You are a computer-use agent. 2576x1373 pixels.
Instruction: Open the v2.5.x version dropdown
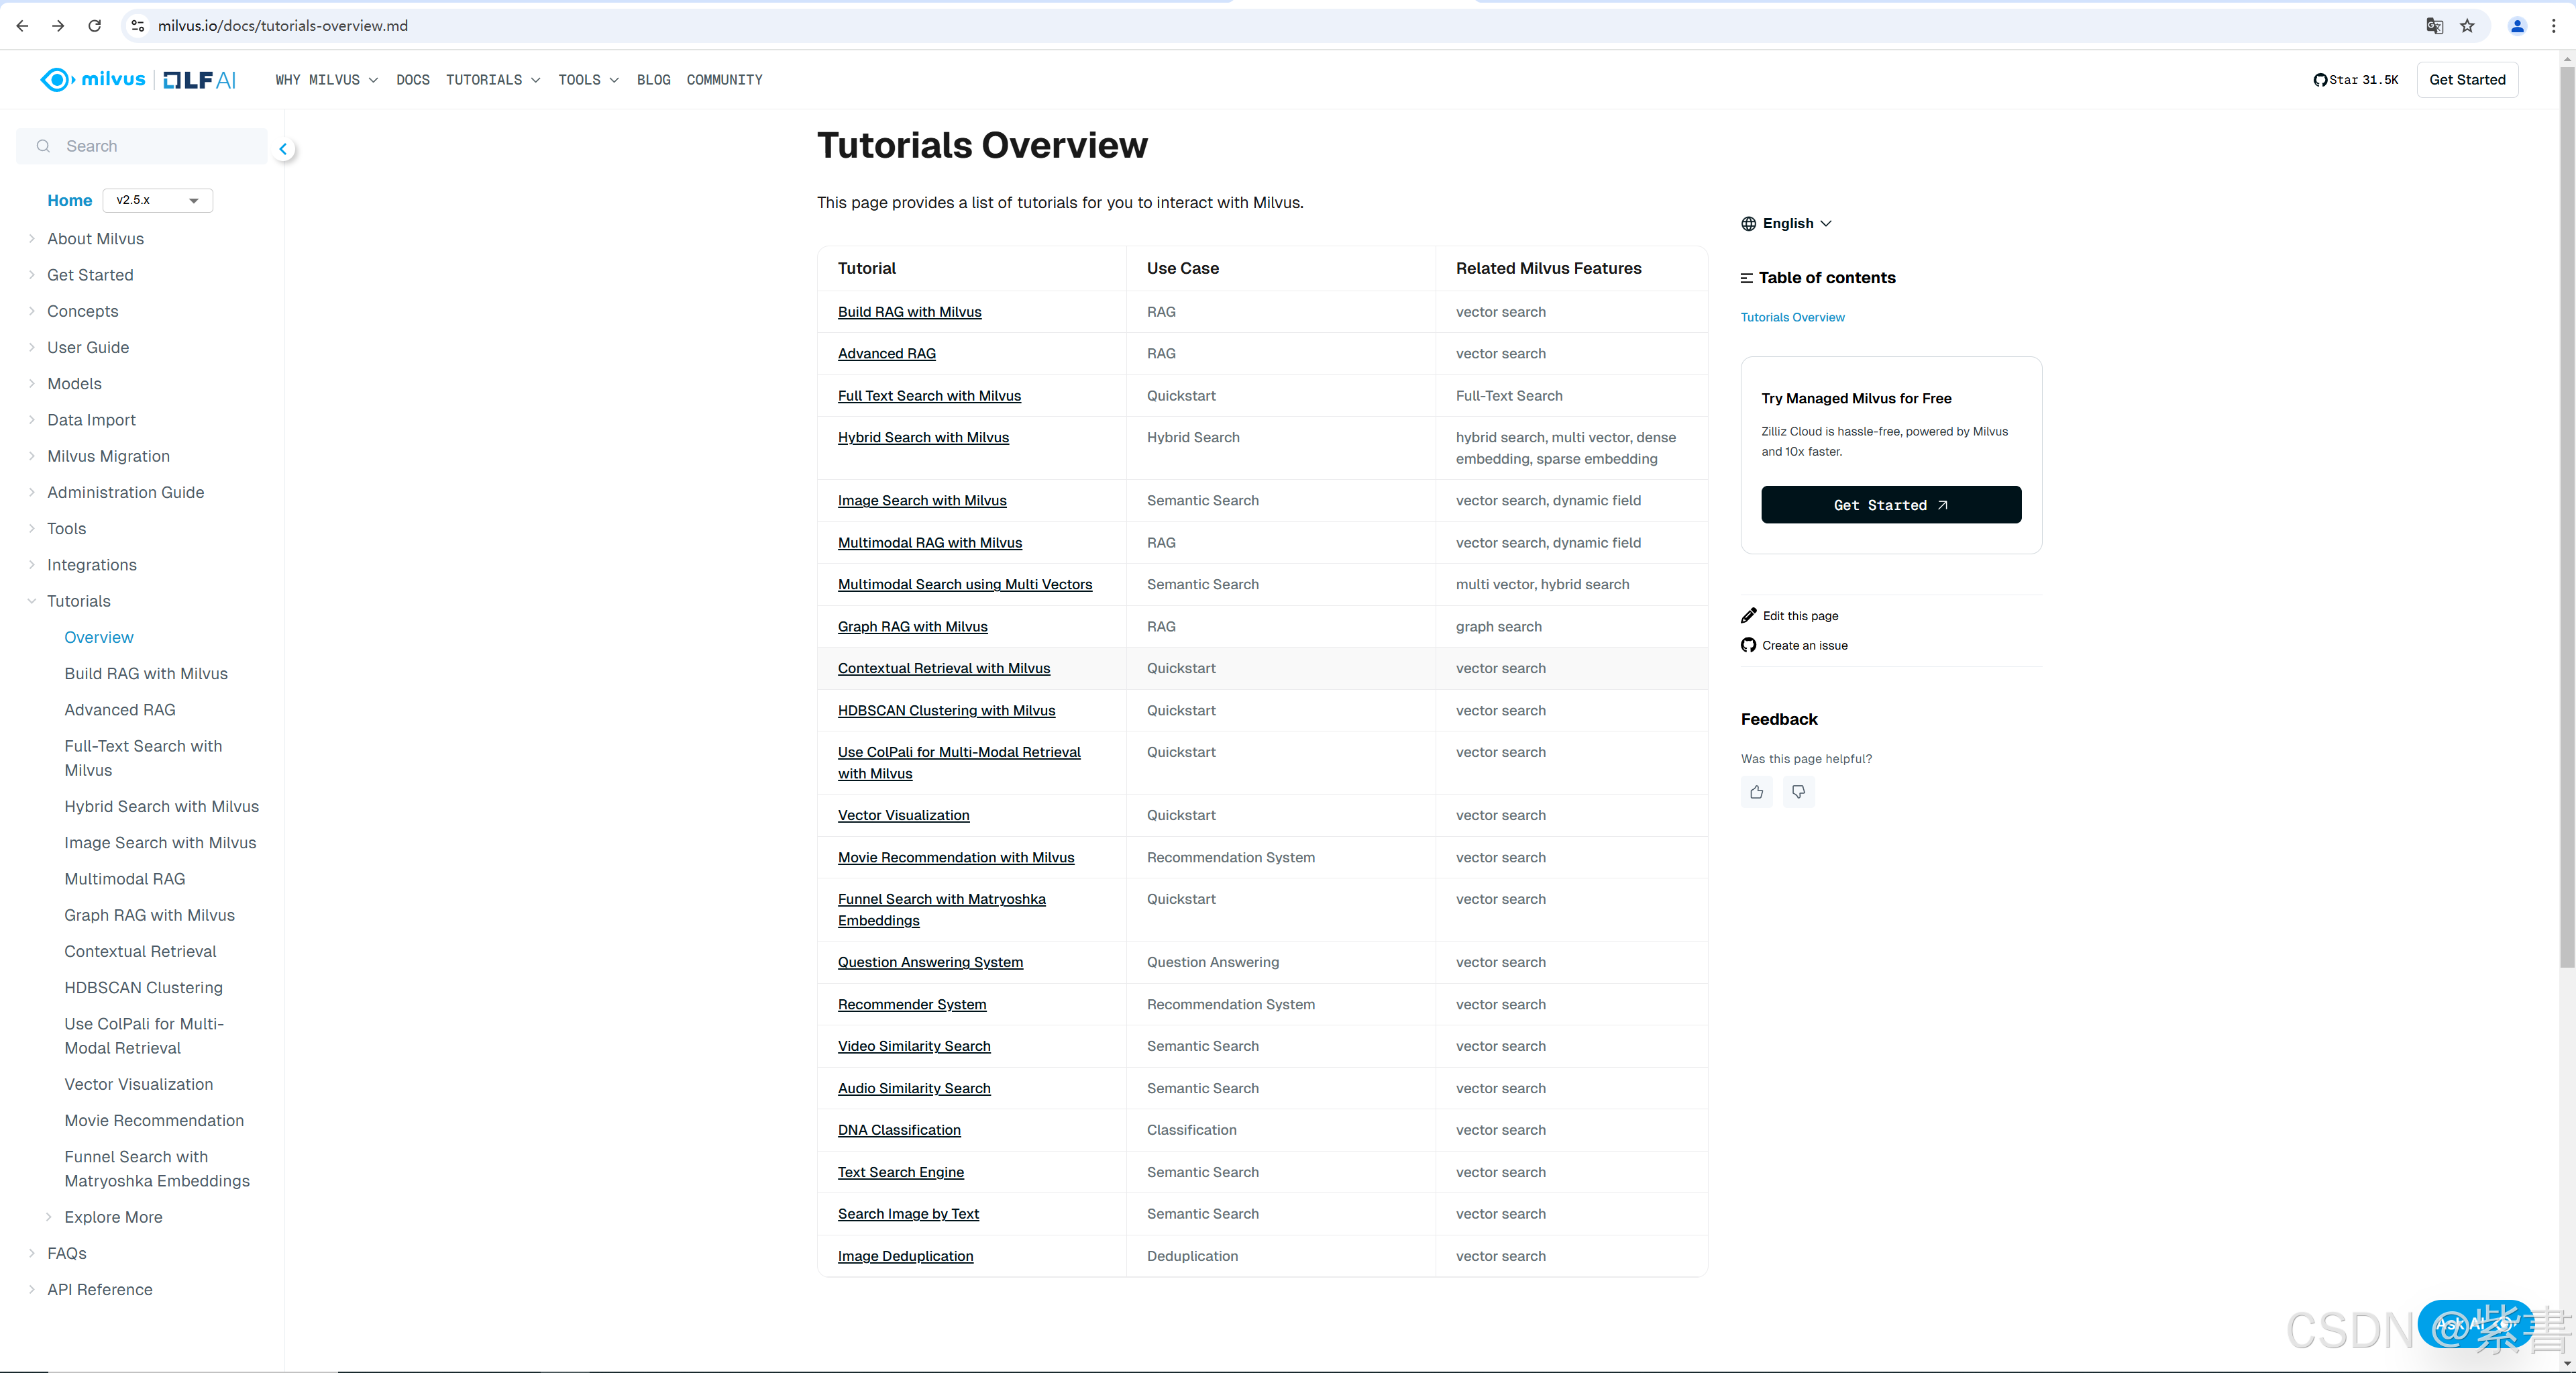pos(158,200)
